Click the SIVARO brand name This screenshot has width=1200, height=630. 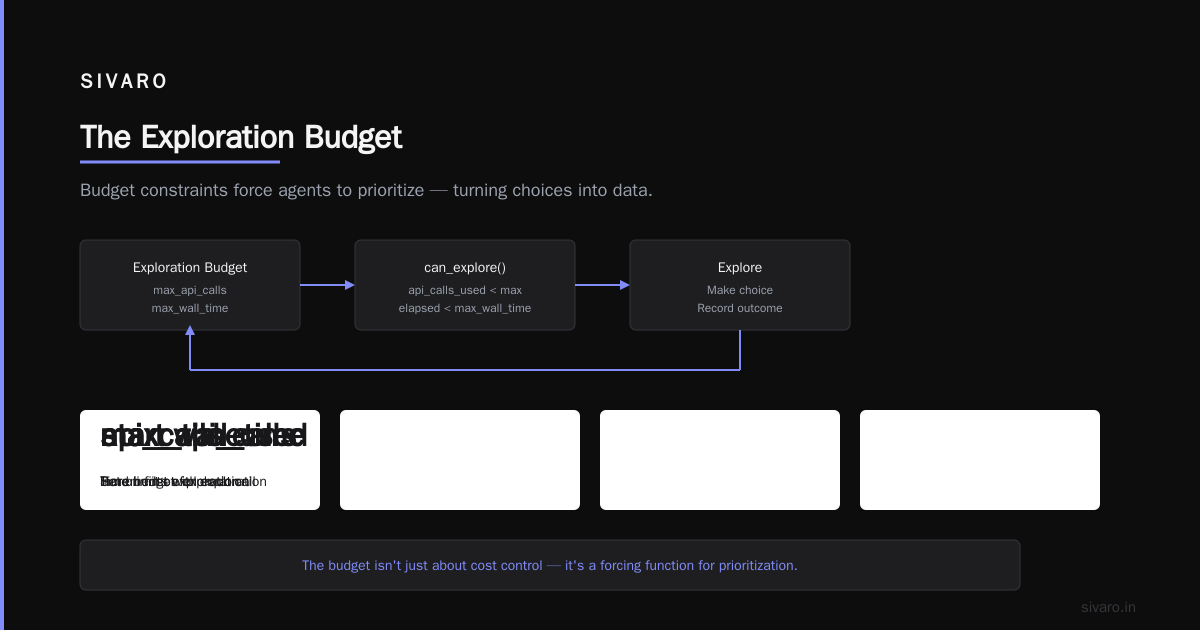pyautogui.click(x=124, y=82)
